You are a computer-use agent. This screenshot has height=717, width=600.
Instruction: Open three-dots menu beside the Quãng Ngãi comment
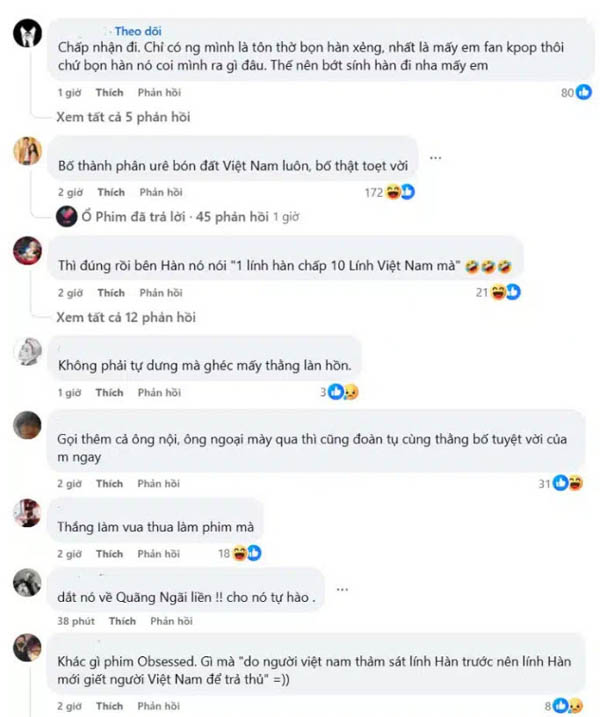coord(343,589)
